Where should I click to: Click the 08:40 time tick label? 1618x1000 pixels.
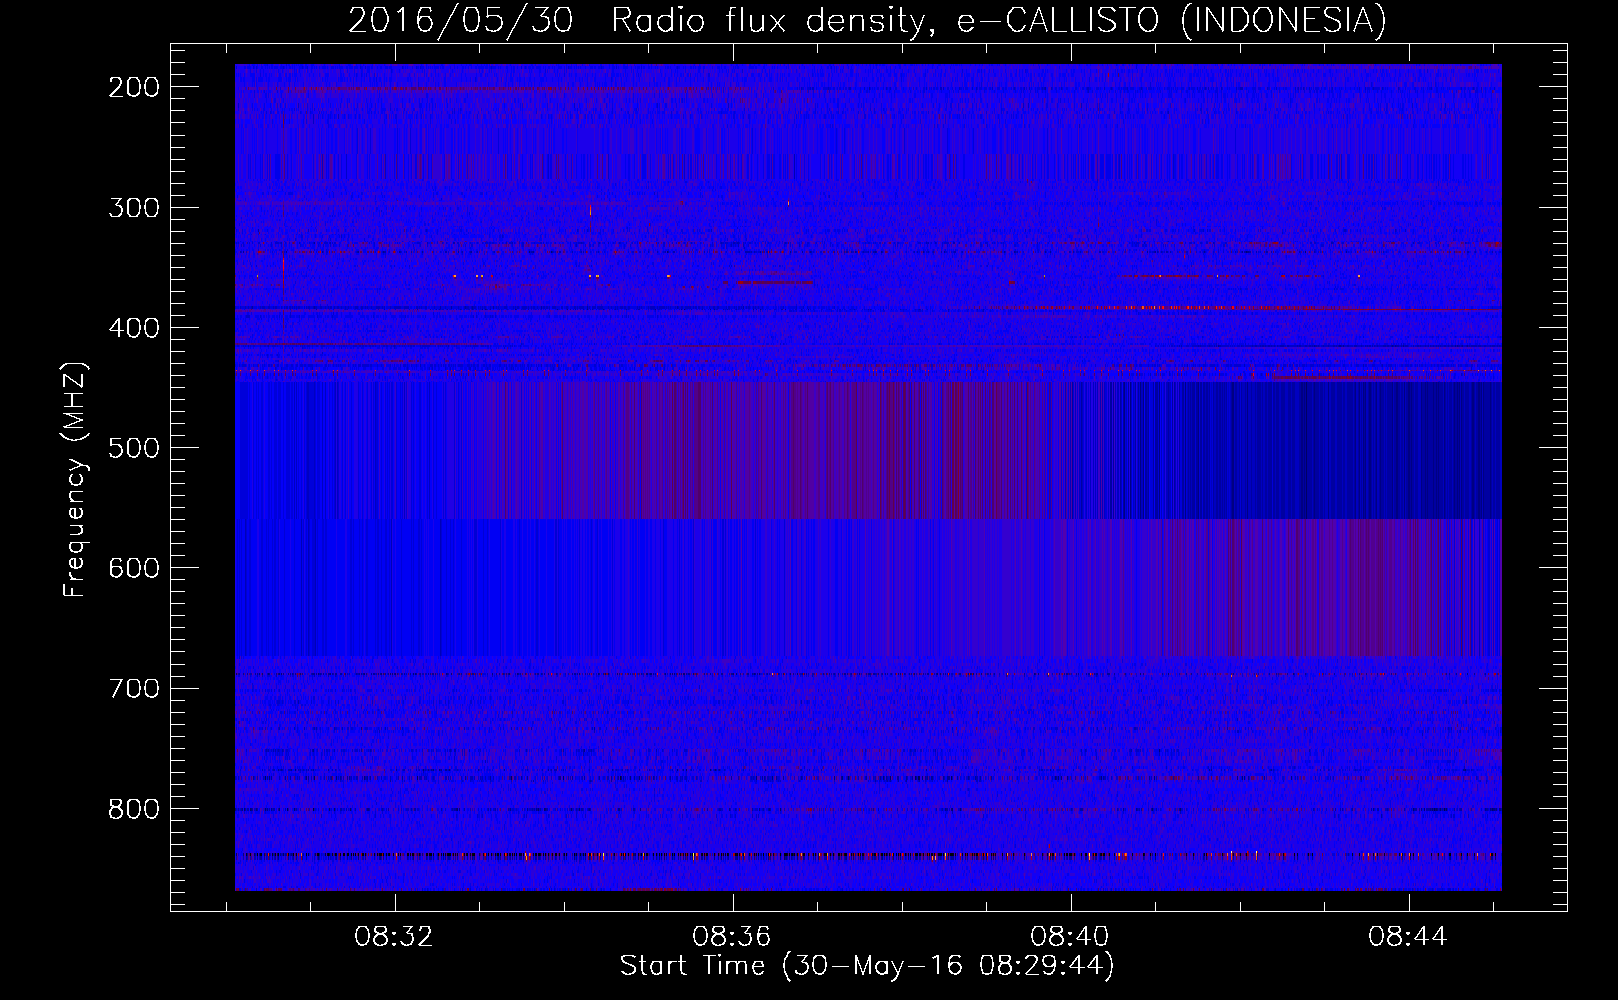1070,937
